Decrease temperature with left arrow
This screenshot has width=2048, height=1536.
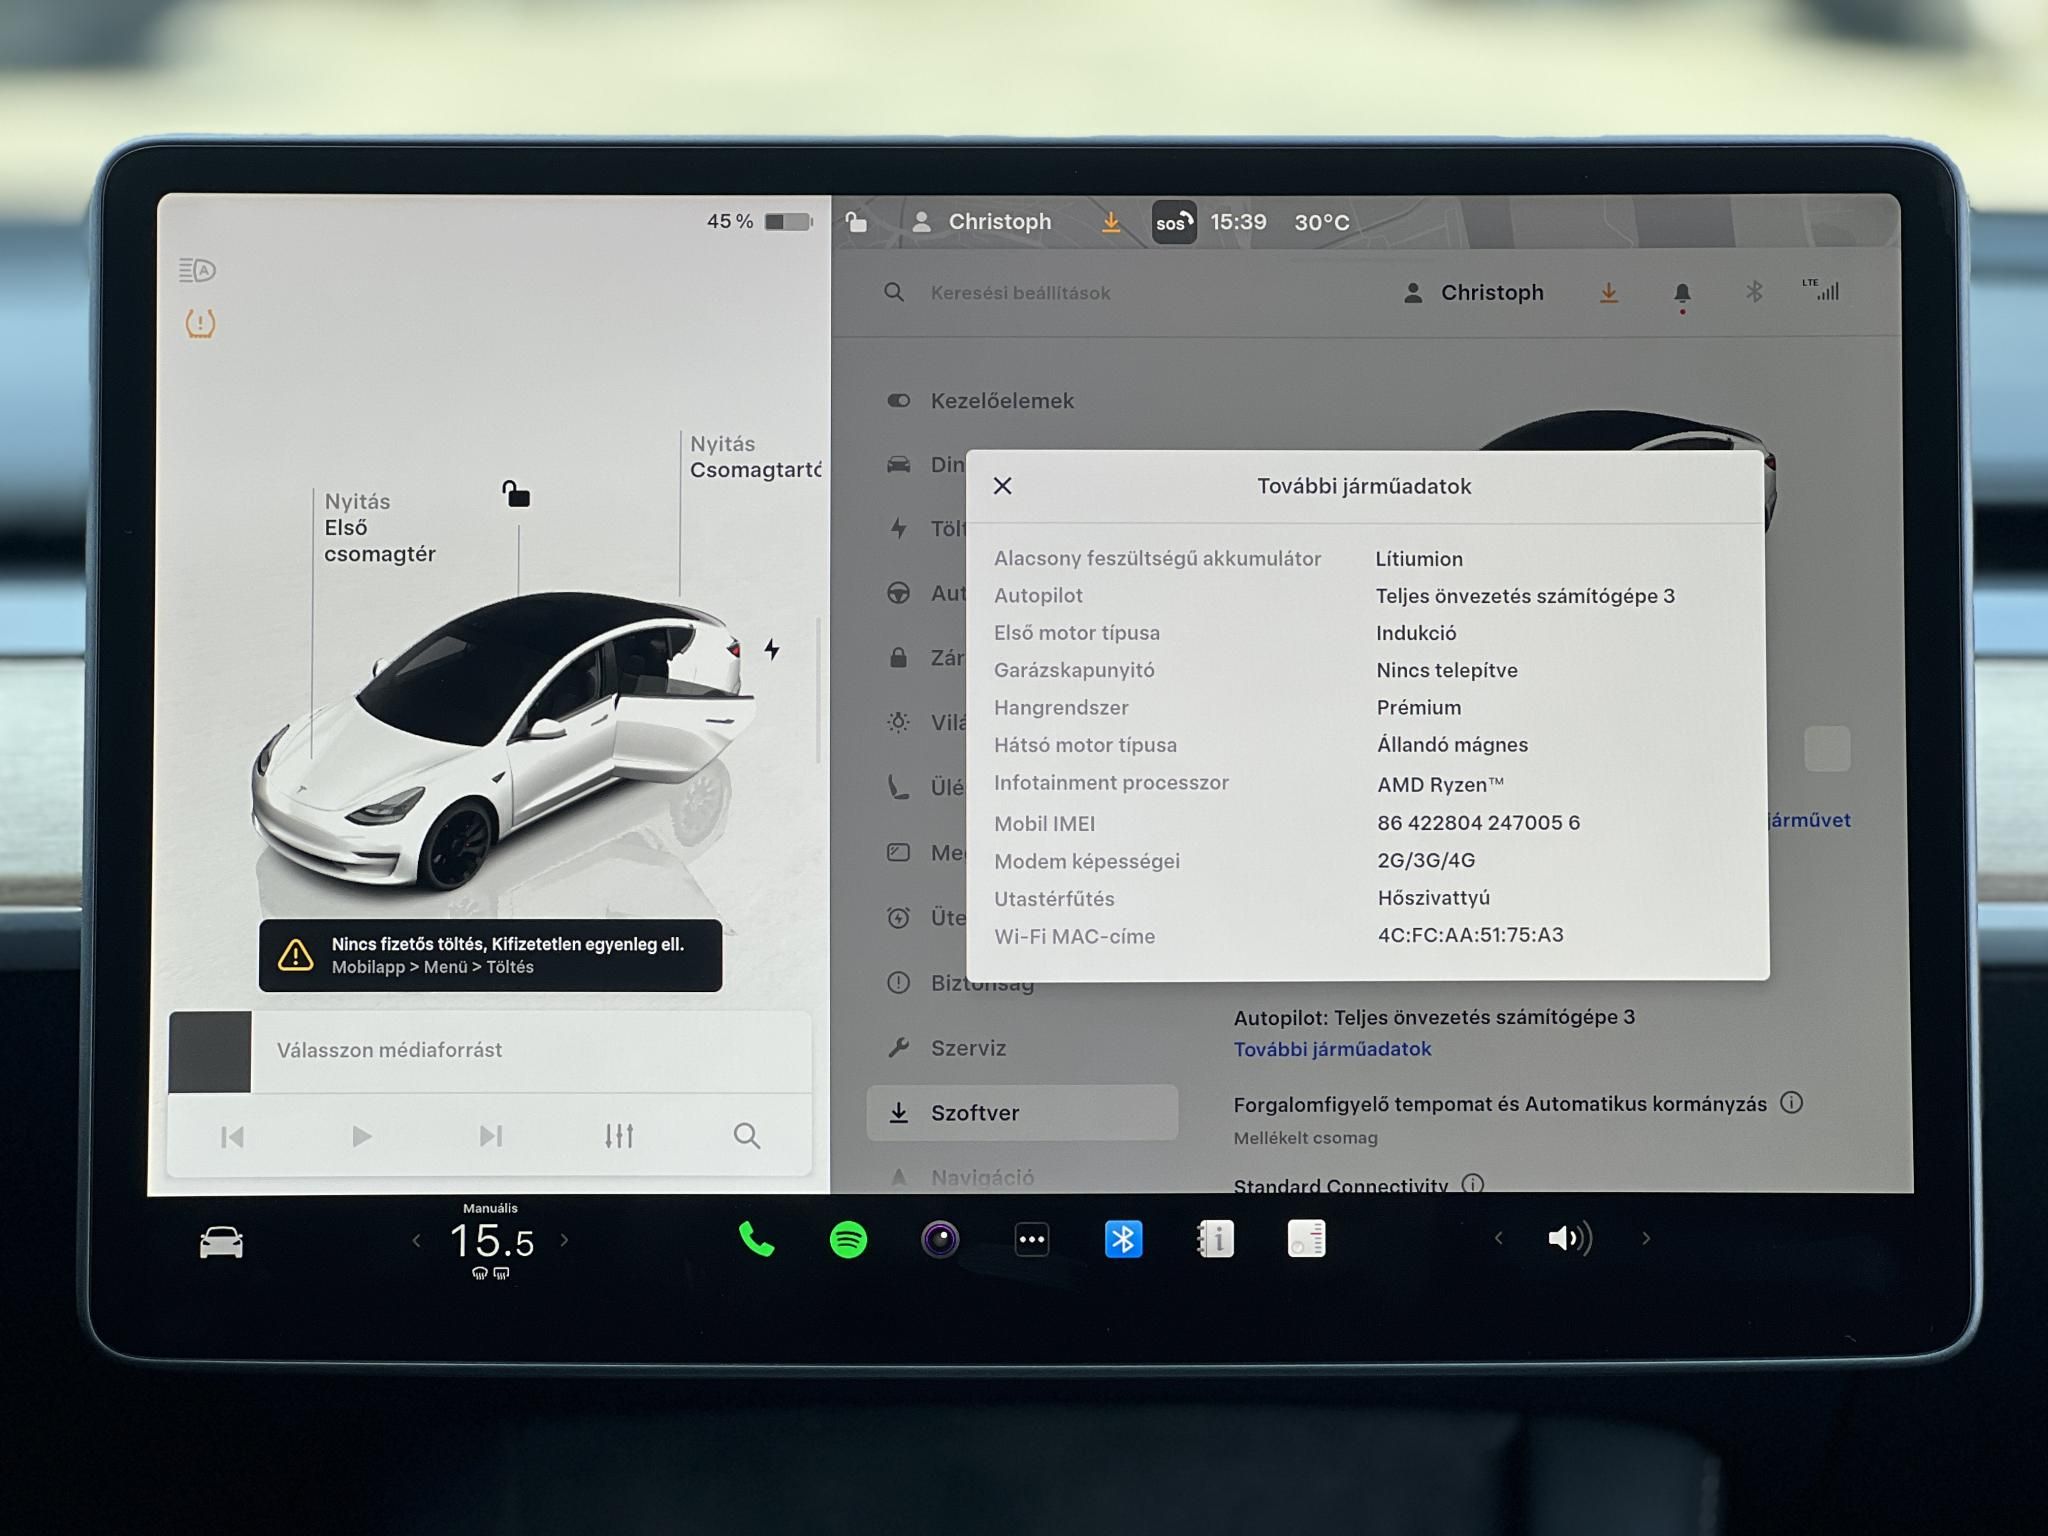coord(417,1241)
